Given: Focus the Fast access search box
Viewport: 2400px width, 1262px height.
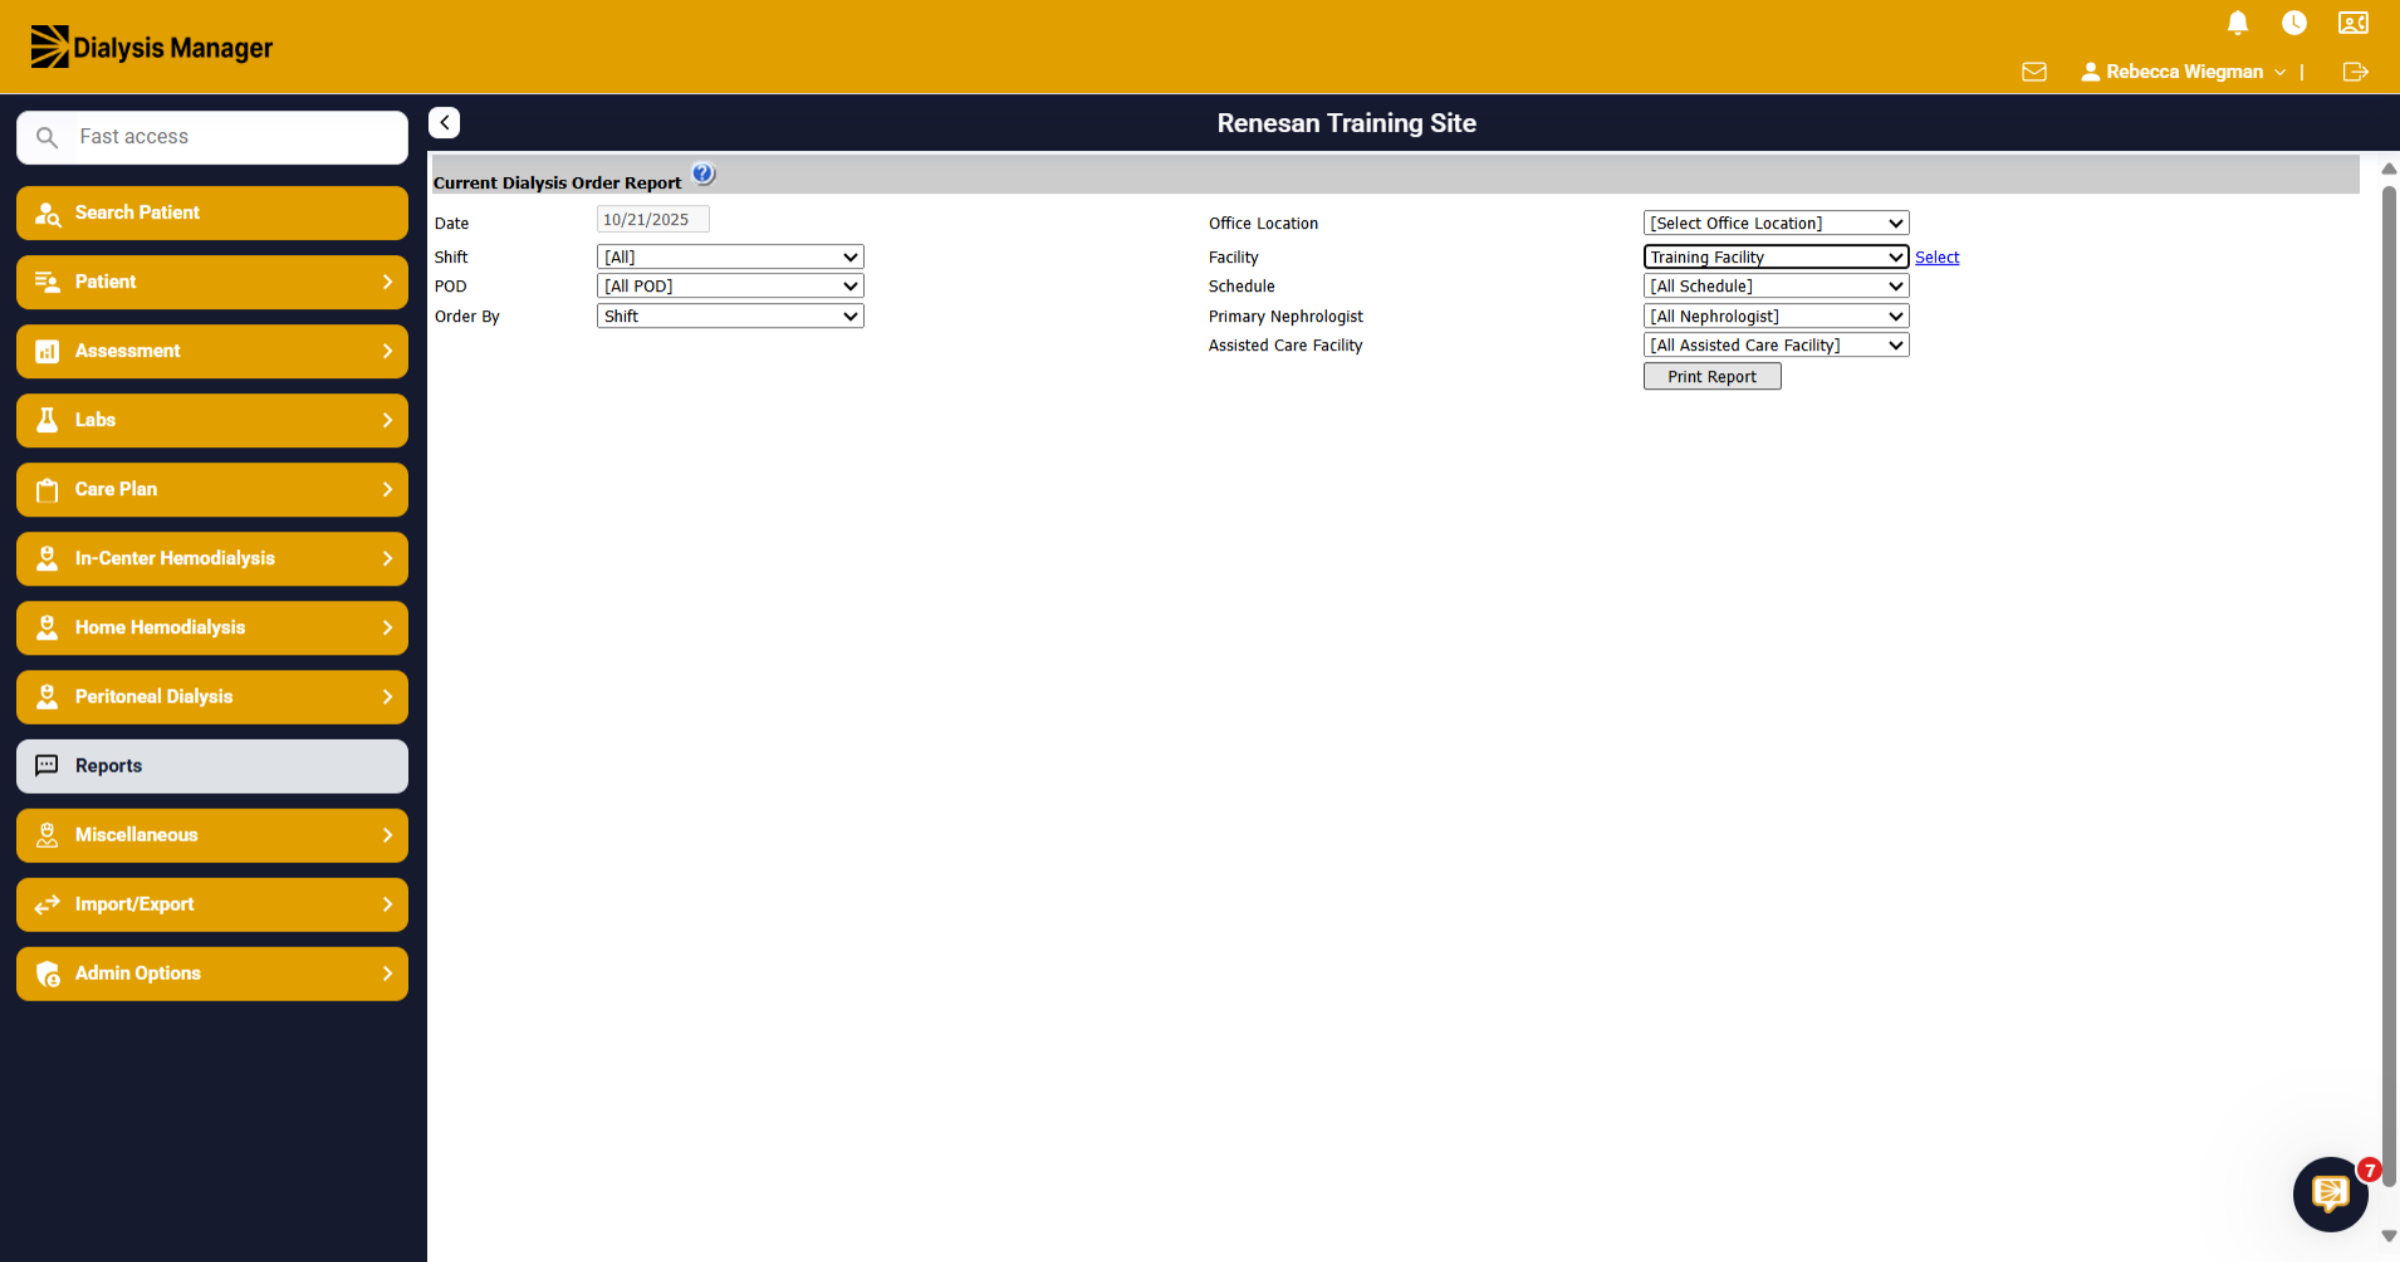Looking at the screenshot, I should (x=212, y=137).
